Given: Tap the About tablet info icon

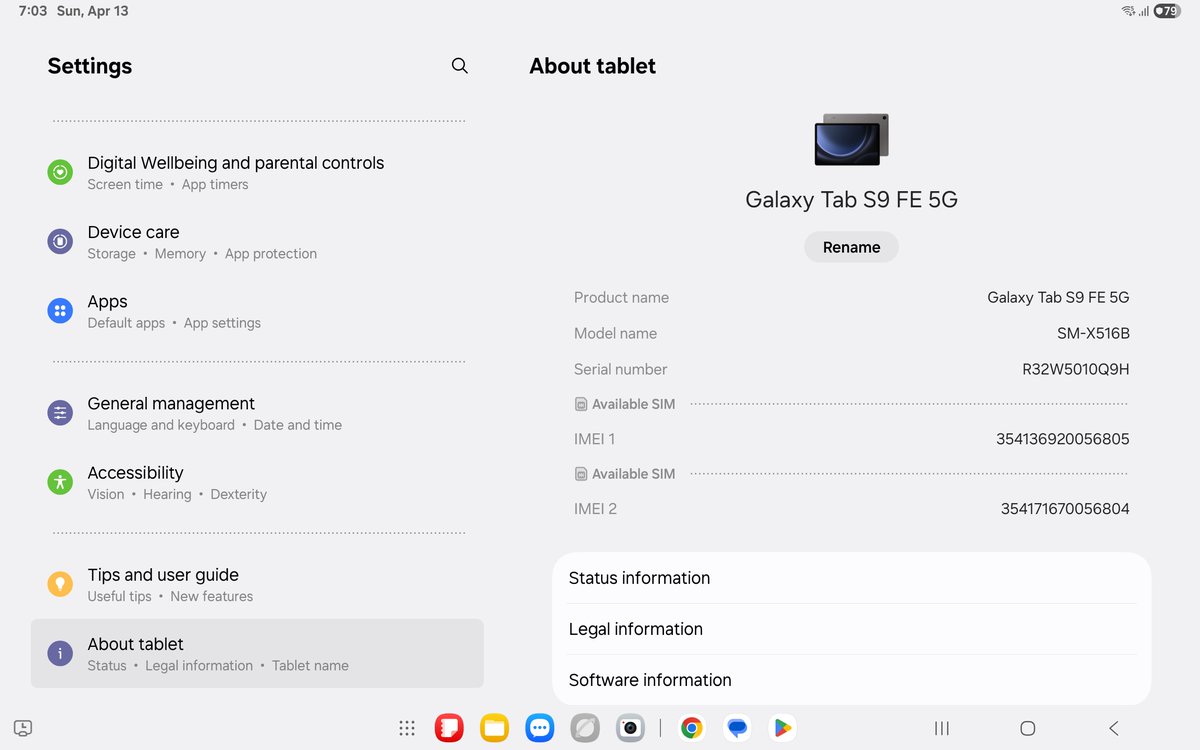Looking at the screenshot, I should pyautogui.click(x=60, y=654).
